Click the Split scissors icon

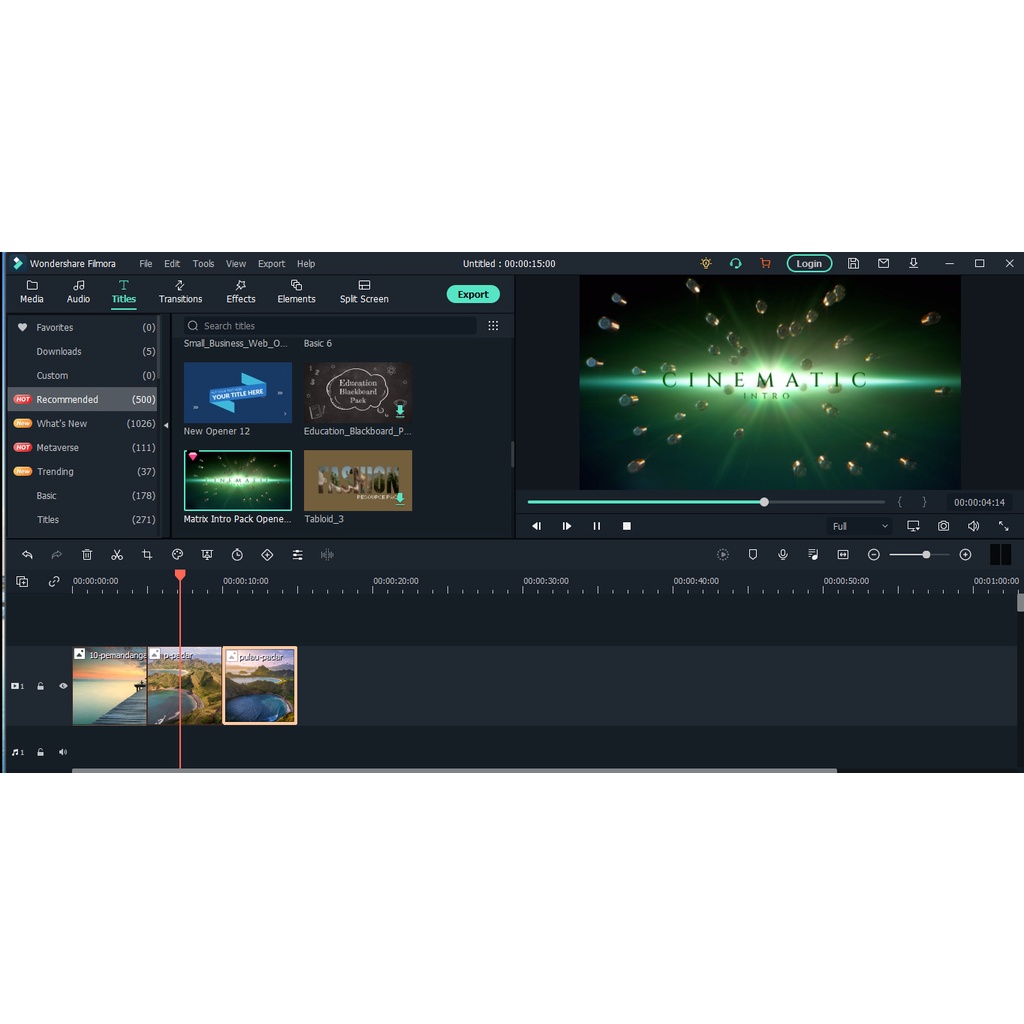(x=117, y=555)
